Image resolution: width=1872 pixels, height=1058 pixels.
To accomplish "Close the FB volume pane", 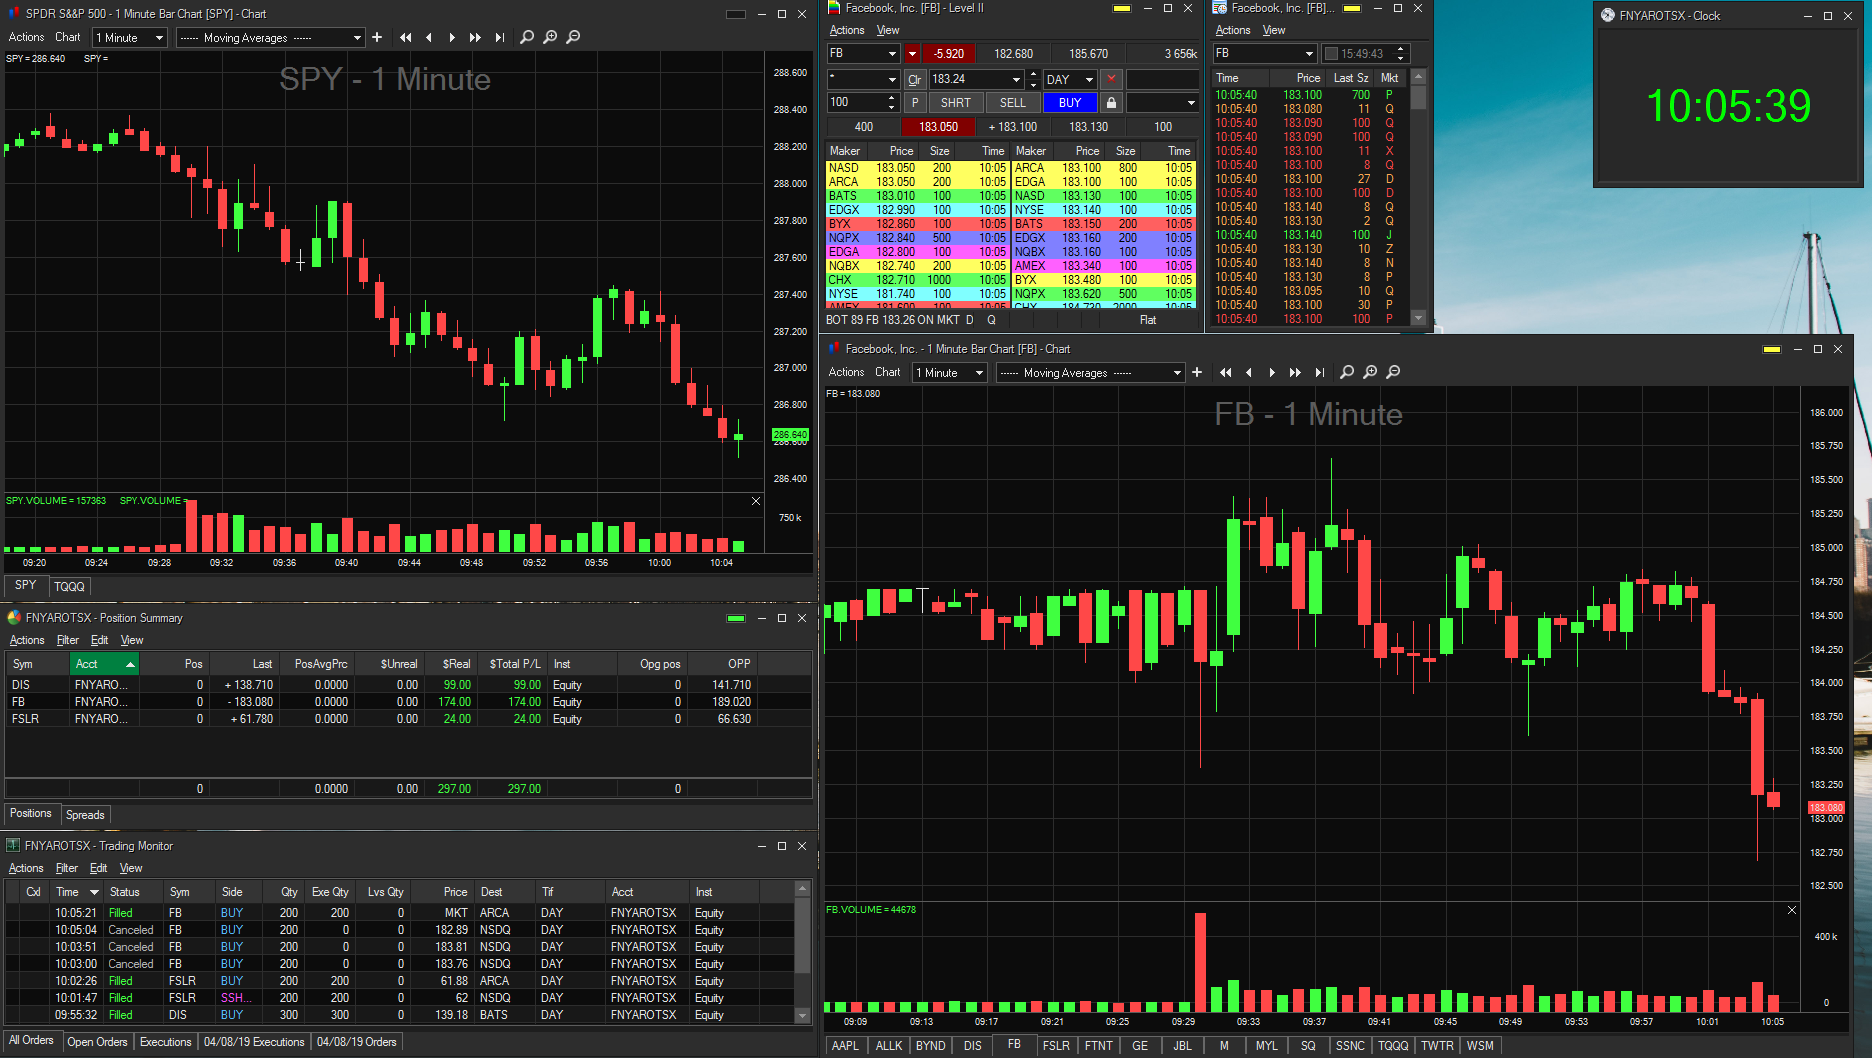I will click(1792, 910).
